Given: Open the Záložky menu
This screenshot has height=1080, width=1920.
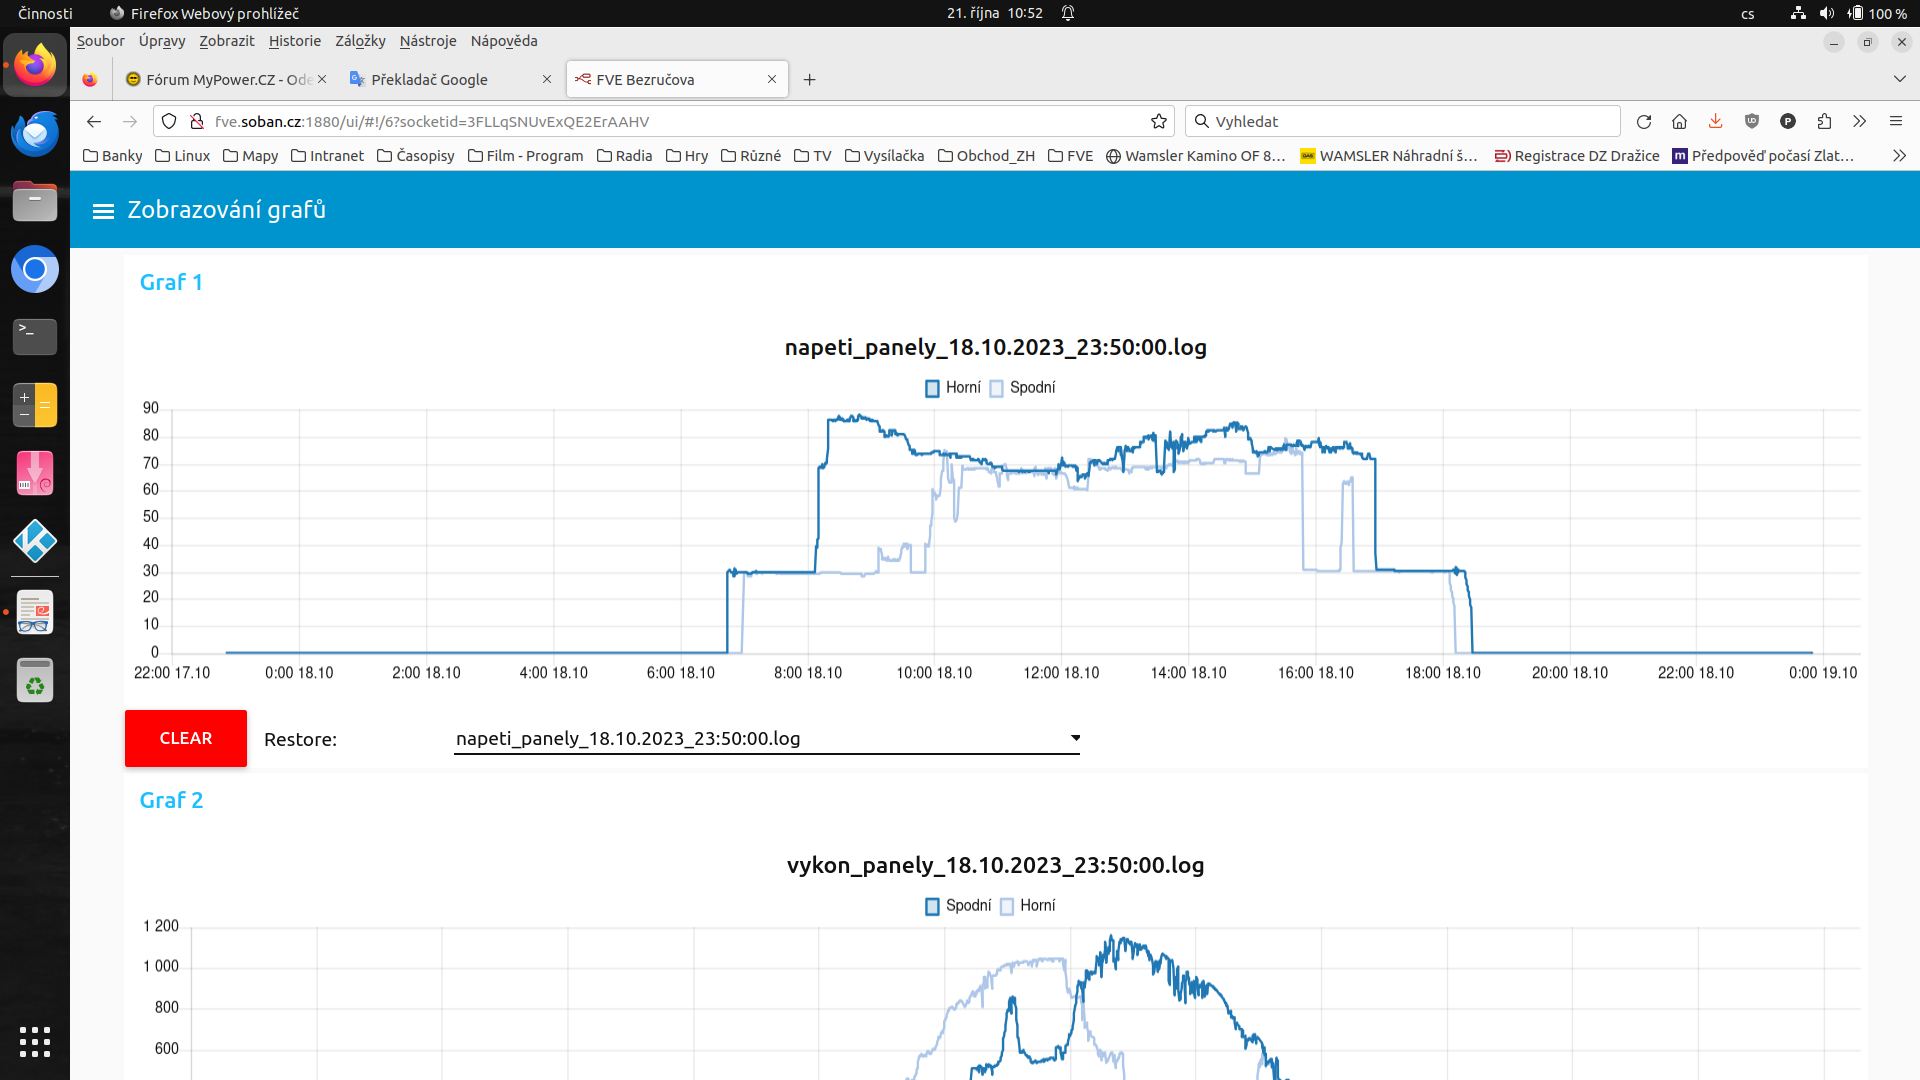Looking at the screenshot, I should (x=360, y=41).
